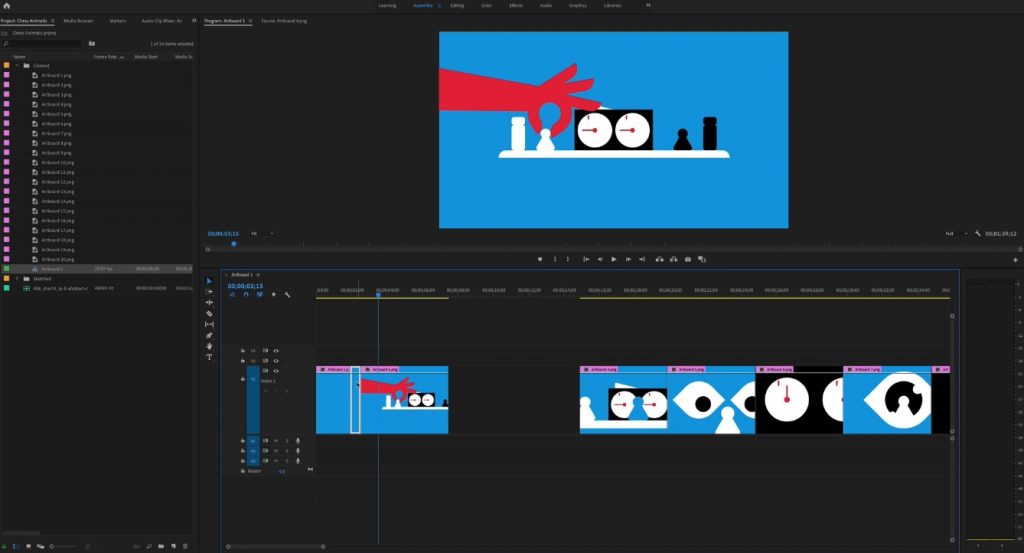The width and height of the screenshot is (1024, 553).
Task: Toggle V1 track output eye
Action: [276, 371]
